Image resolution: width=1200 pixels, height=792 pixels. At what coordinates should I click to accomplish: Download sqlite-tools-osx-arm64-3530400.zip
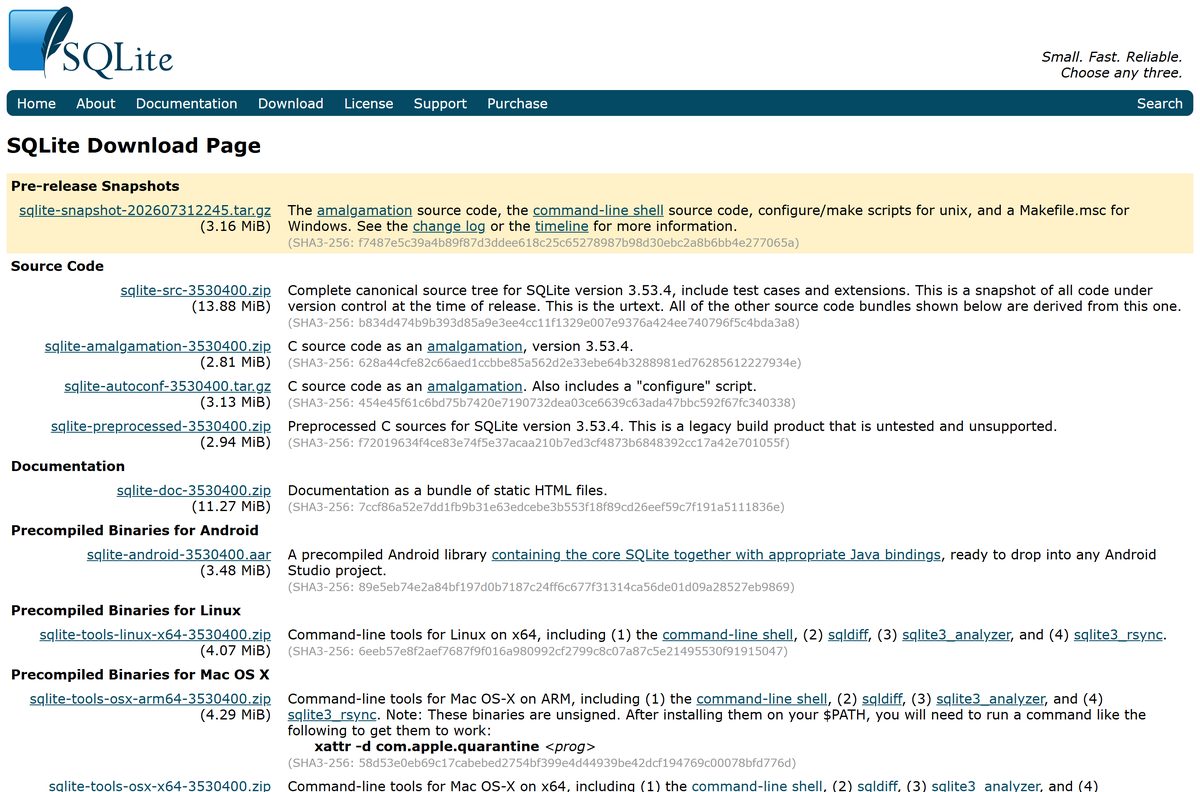point(150,698)
